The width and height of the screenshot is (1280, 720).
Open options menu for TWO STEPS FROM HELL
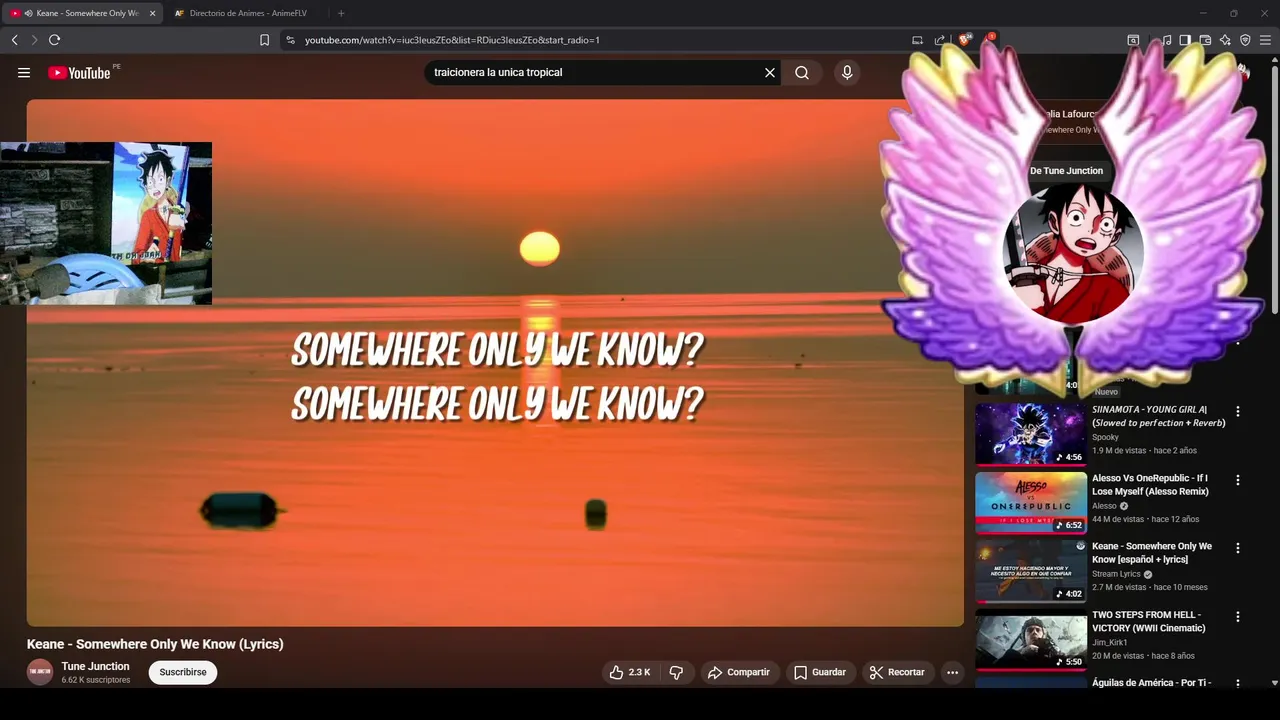(1238, 617)
